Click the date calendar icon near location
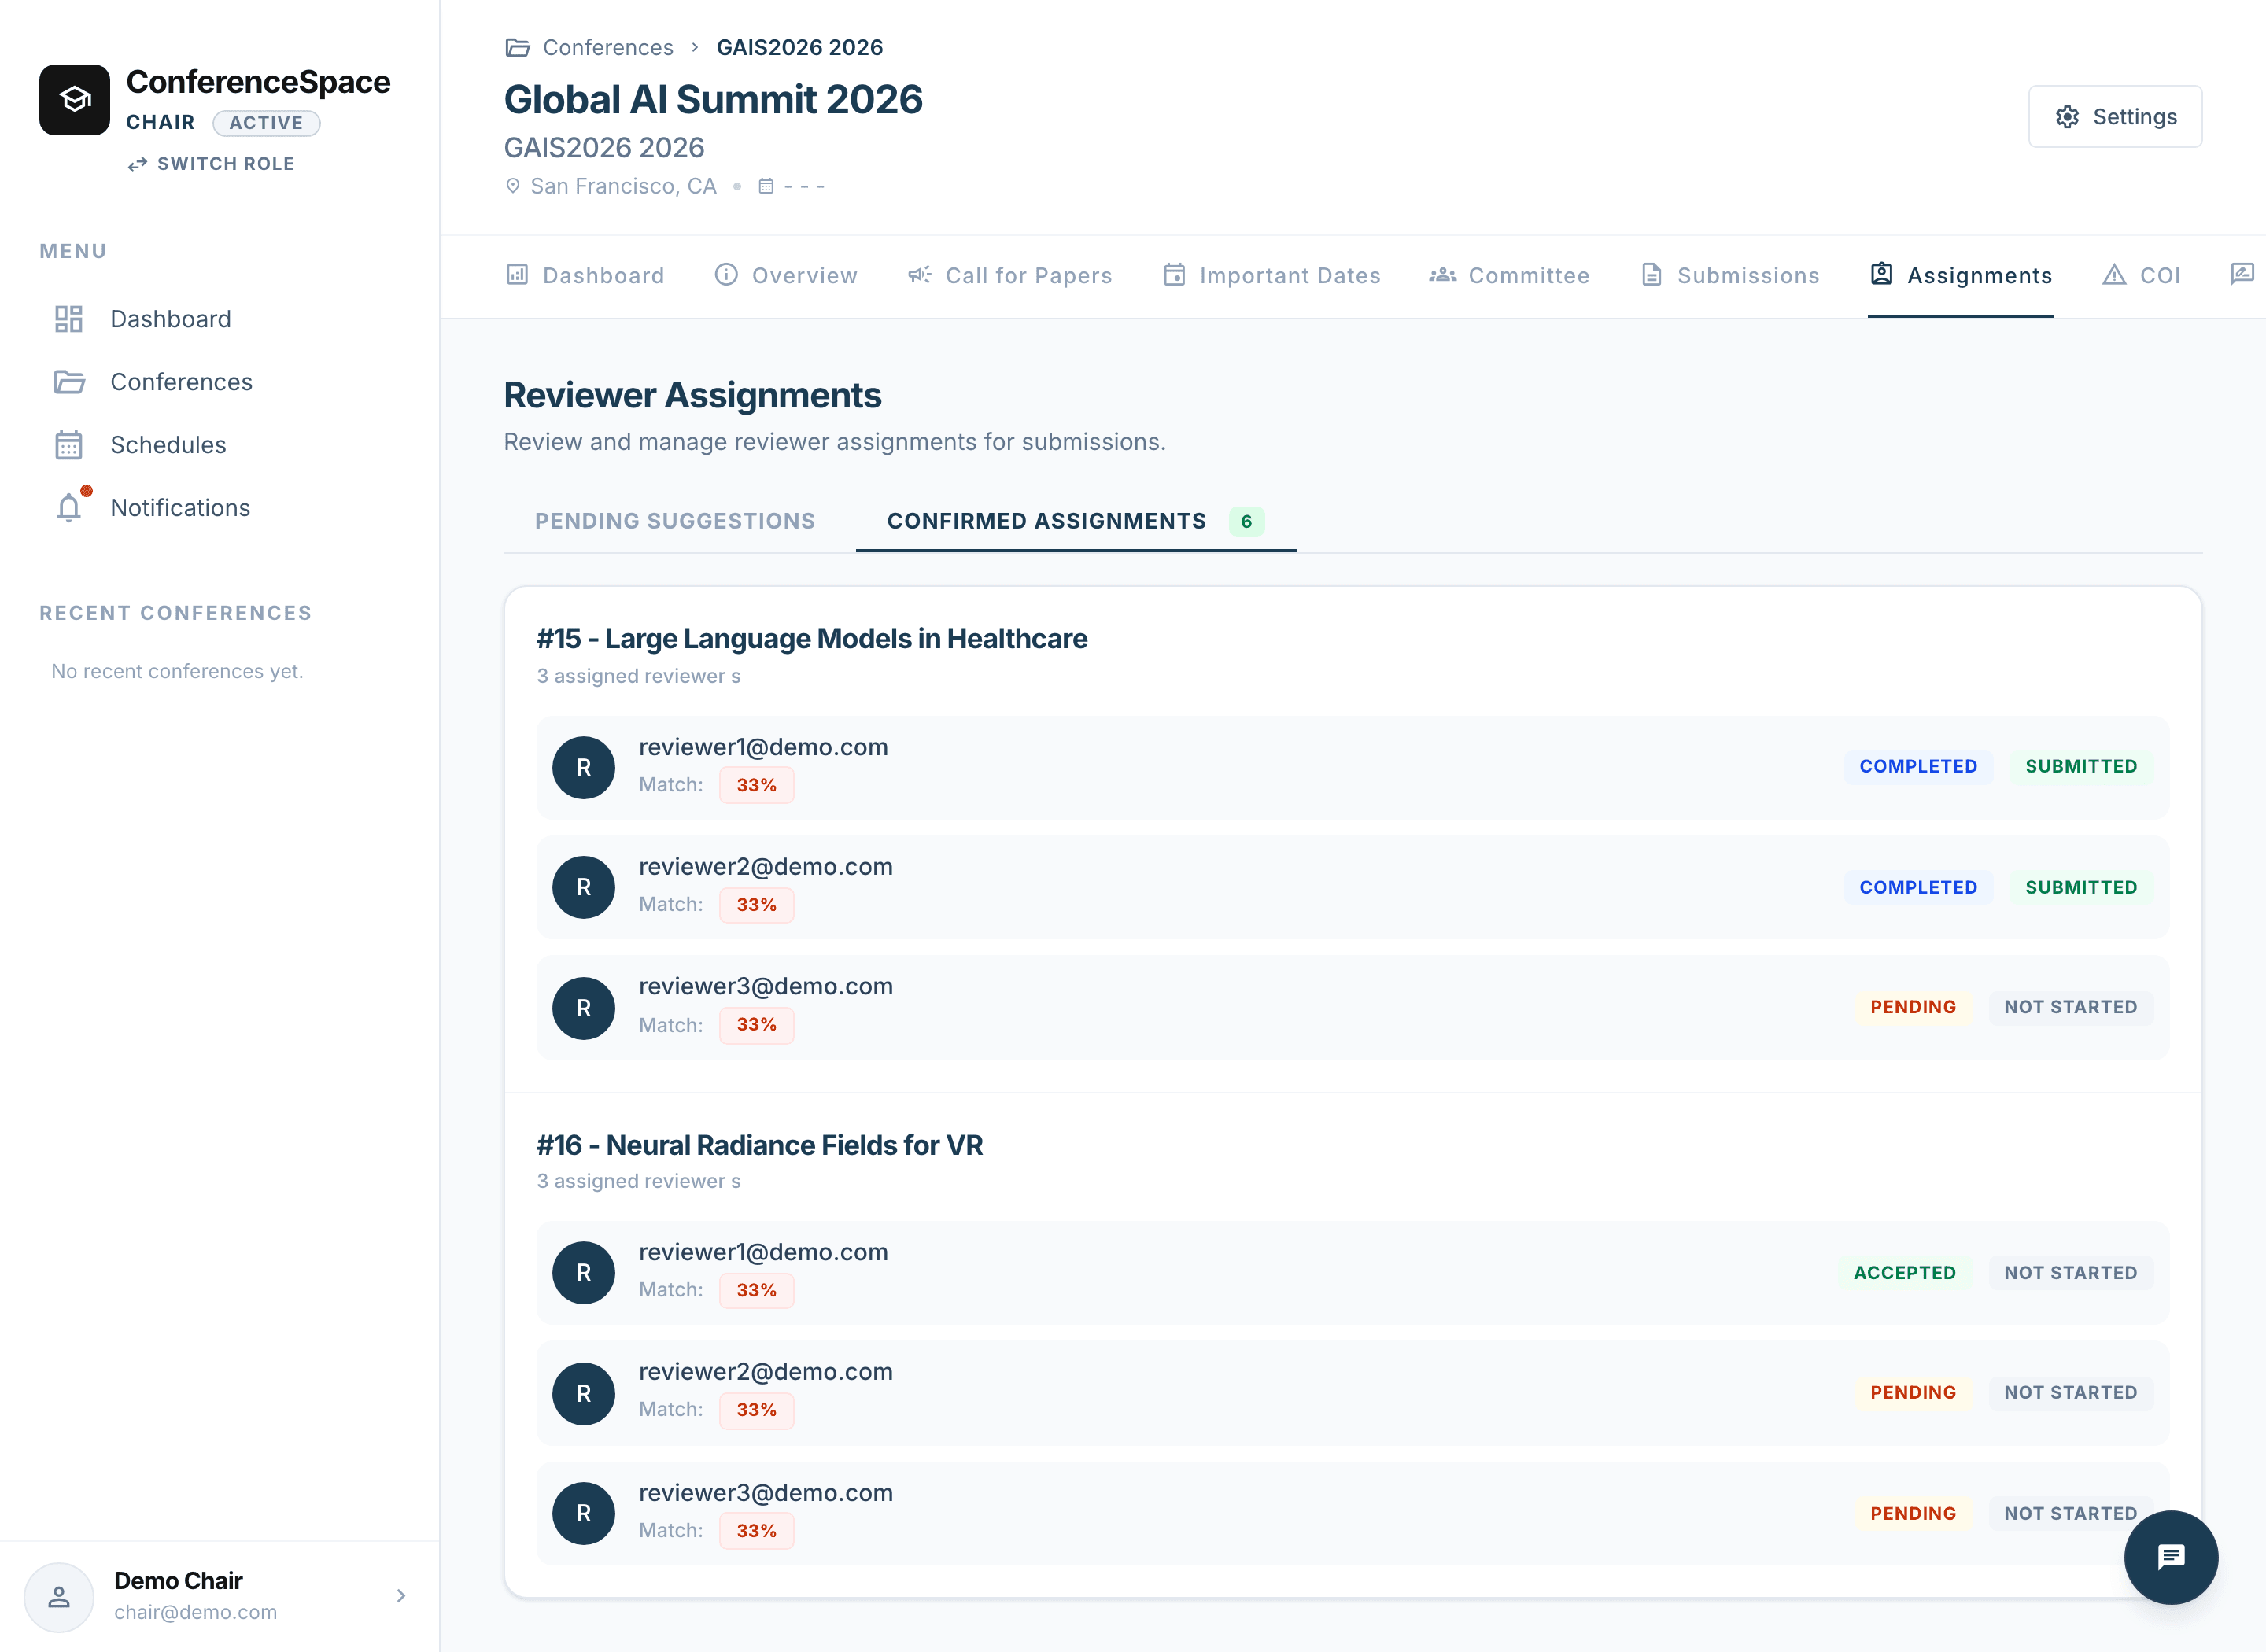2266x1652 pixels. coord(766,186)
